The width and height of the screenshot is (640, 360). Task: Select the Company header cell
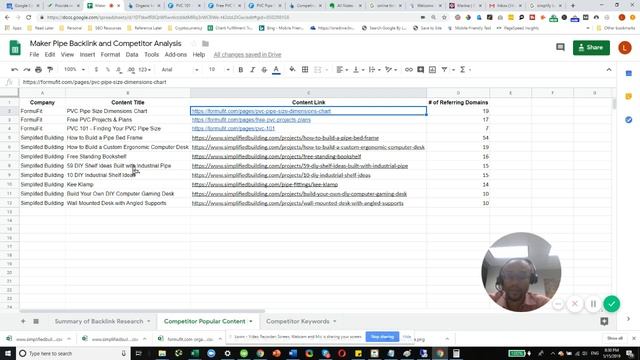(42, 102)
